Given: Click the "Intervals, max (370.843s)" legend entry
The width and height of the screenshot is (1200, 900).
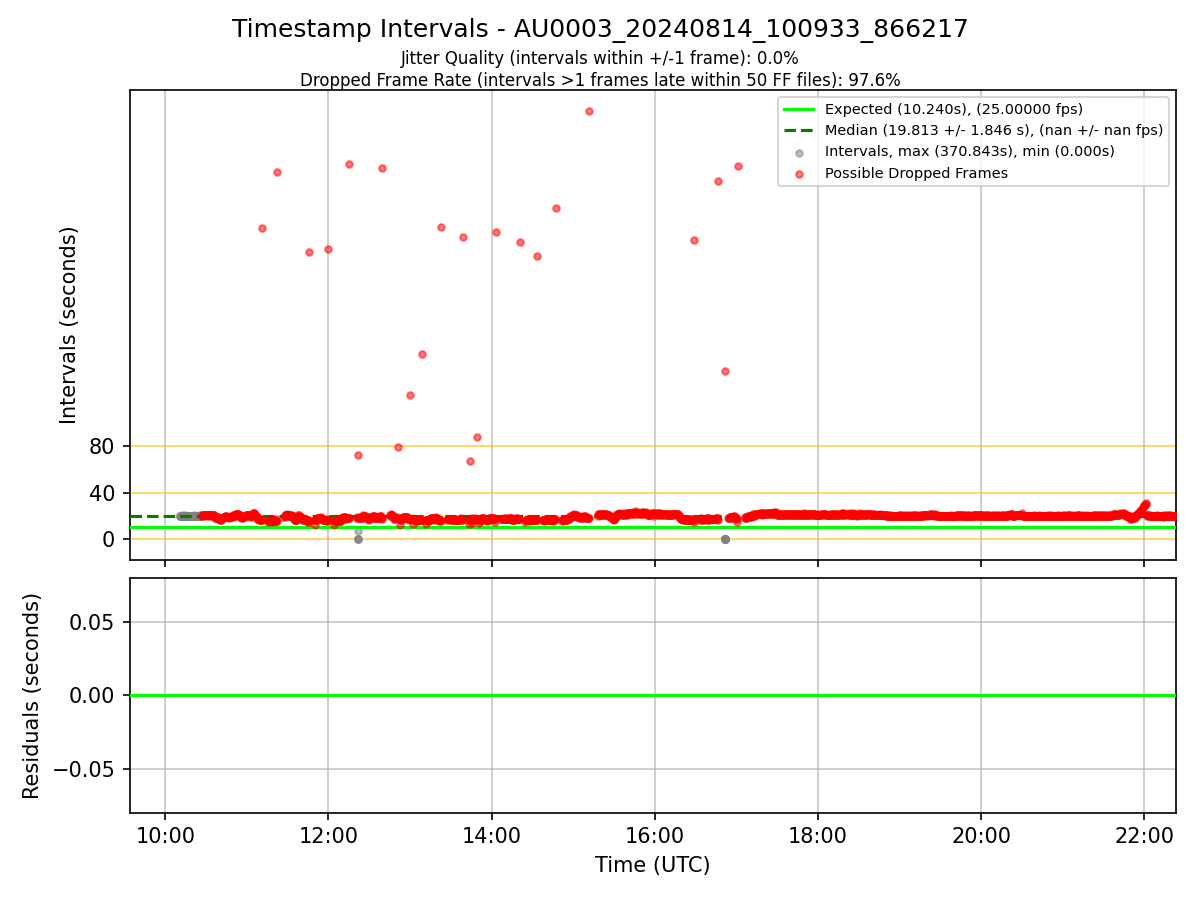Looking at the screenshot, I should (x=969, y=151).
